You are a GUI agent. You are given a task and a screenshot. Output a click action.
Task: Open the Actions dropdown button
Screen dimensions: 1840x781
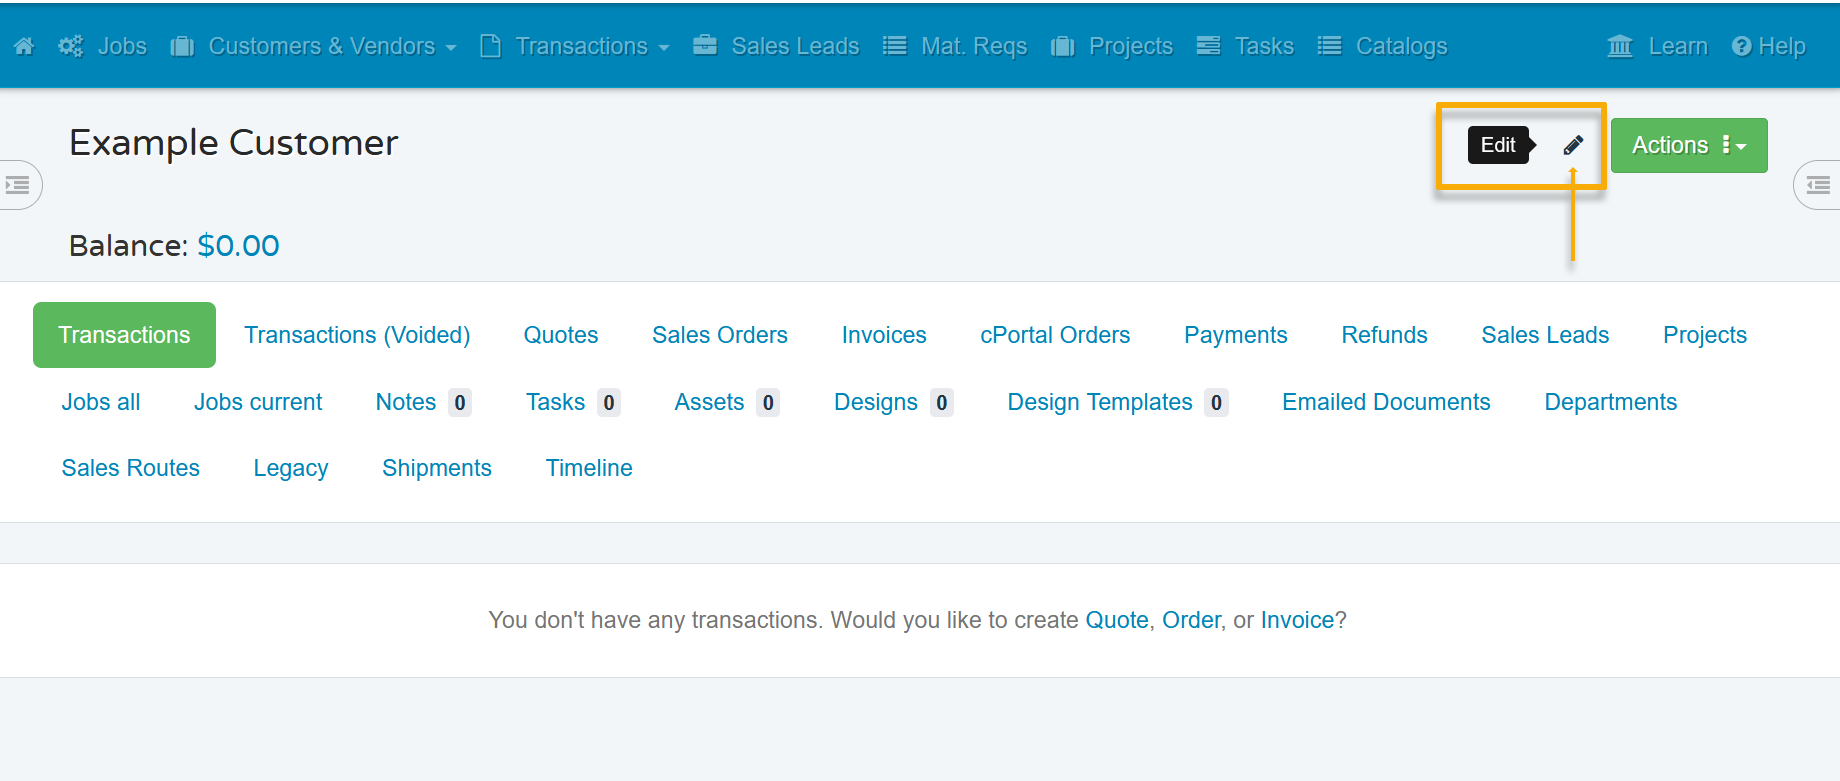(x=1689, y=145)
